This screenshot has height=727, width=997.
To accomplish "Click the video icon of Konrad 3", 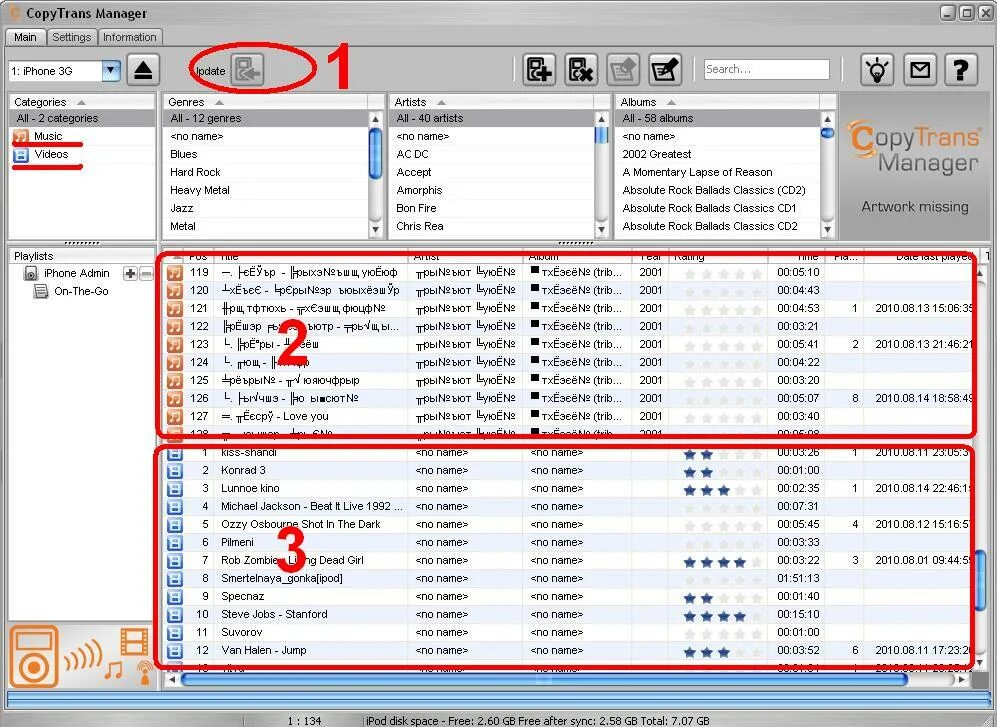I will coord(174,471).
